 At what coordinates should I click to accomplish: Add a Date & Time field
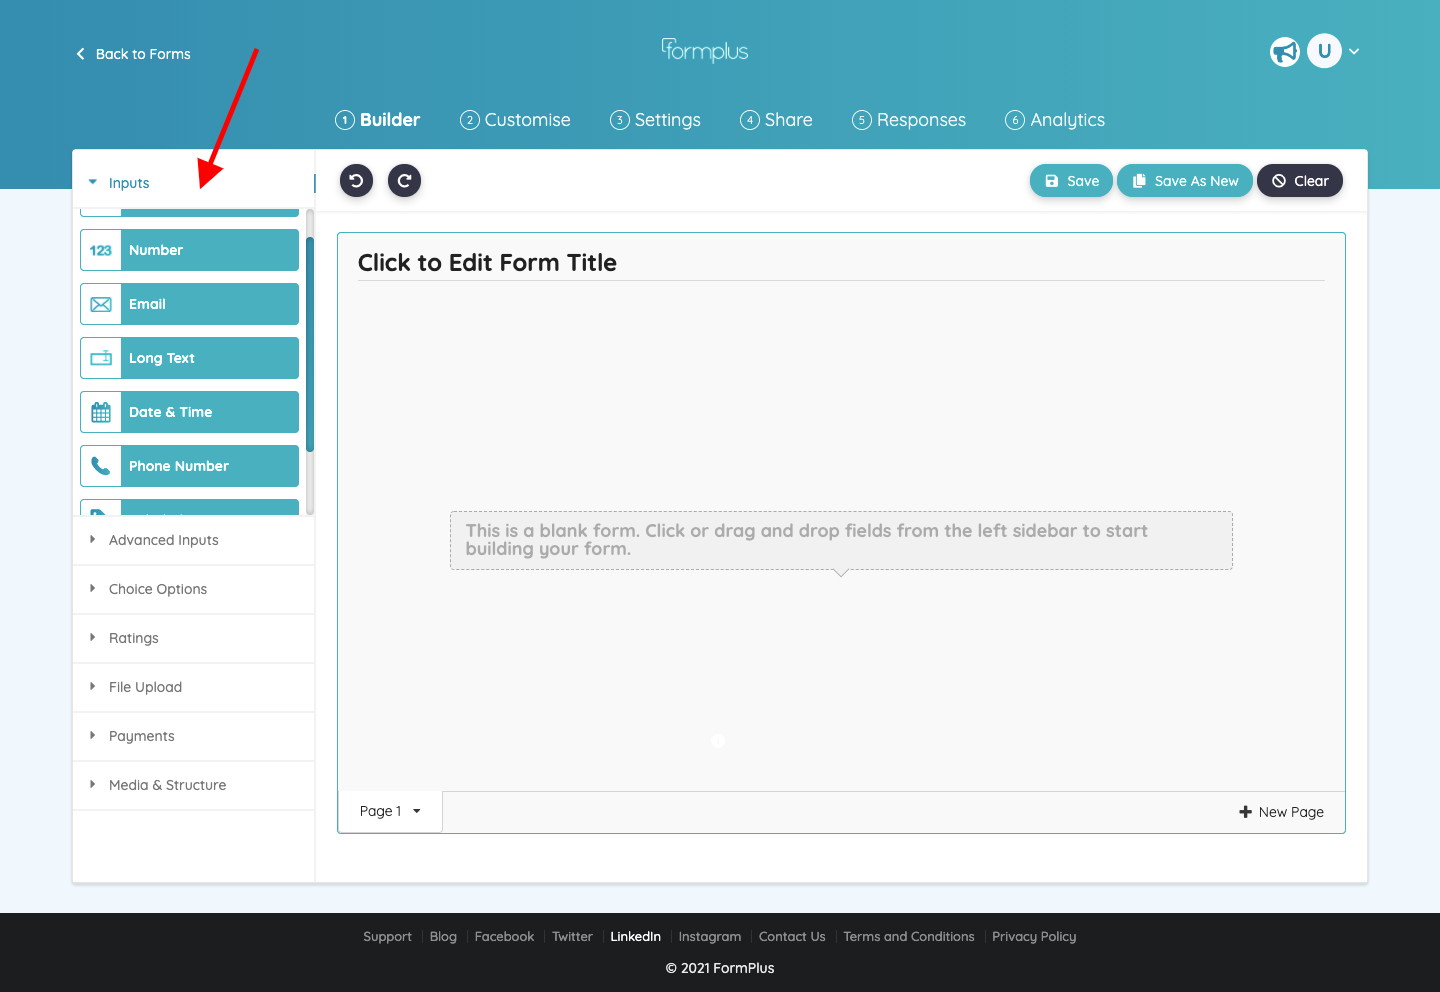(189, 412)
